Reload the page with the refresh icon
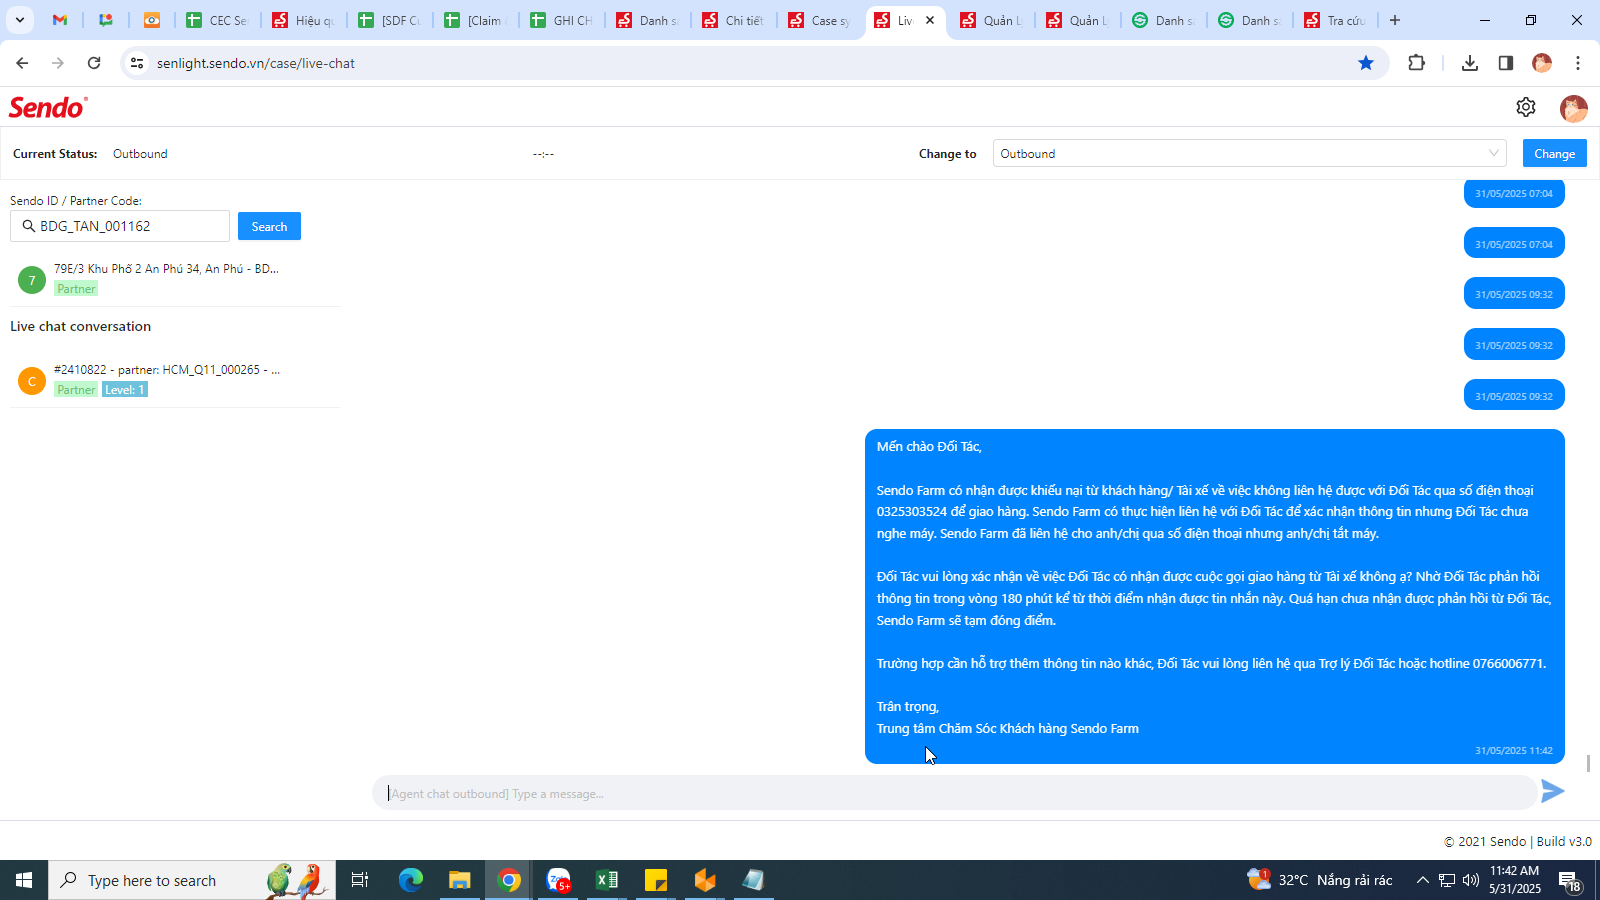 (x=94, y=63)
